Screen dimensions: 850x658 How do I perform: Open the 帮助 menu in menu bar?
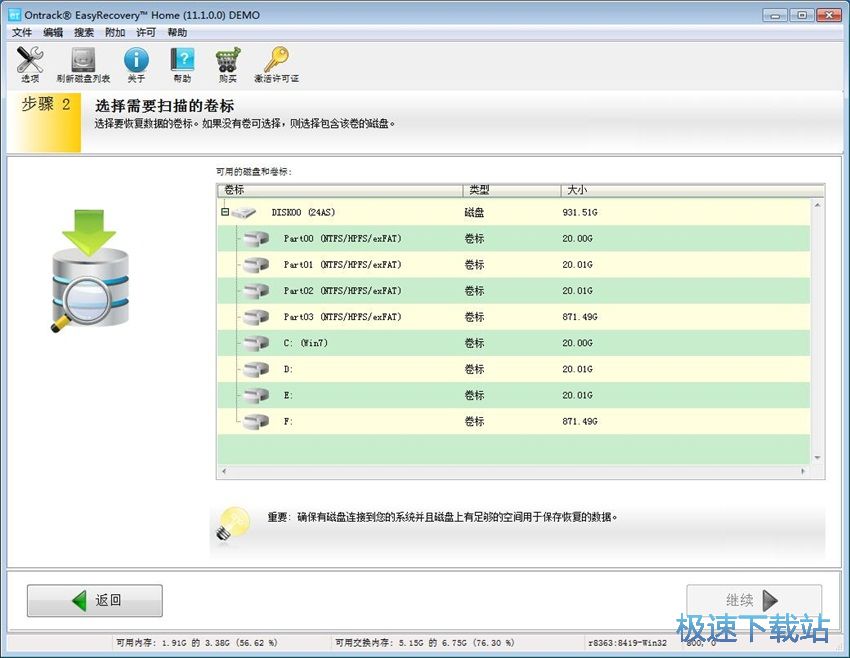click(177, 33)
